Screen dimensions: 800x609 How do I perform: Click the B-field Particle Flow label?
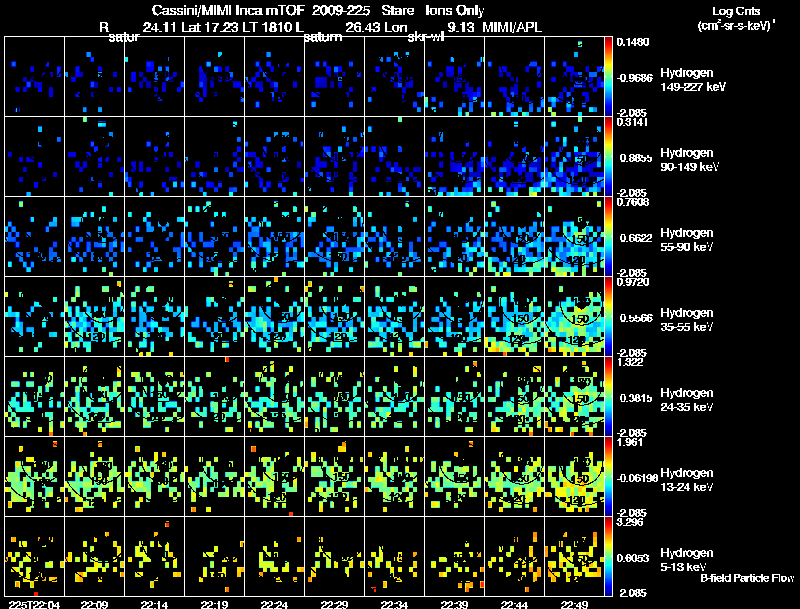746,578
